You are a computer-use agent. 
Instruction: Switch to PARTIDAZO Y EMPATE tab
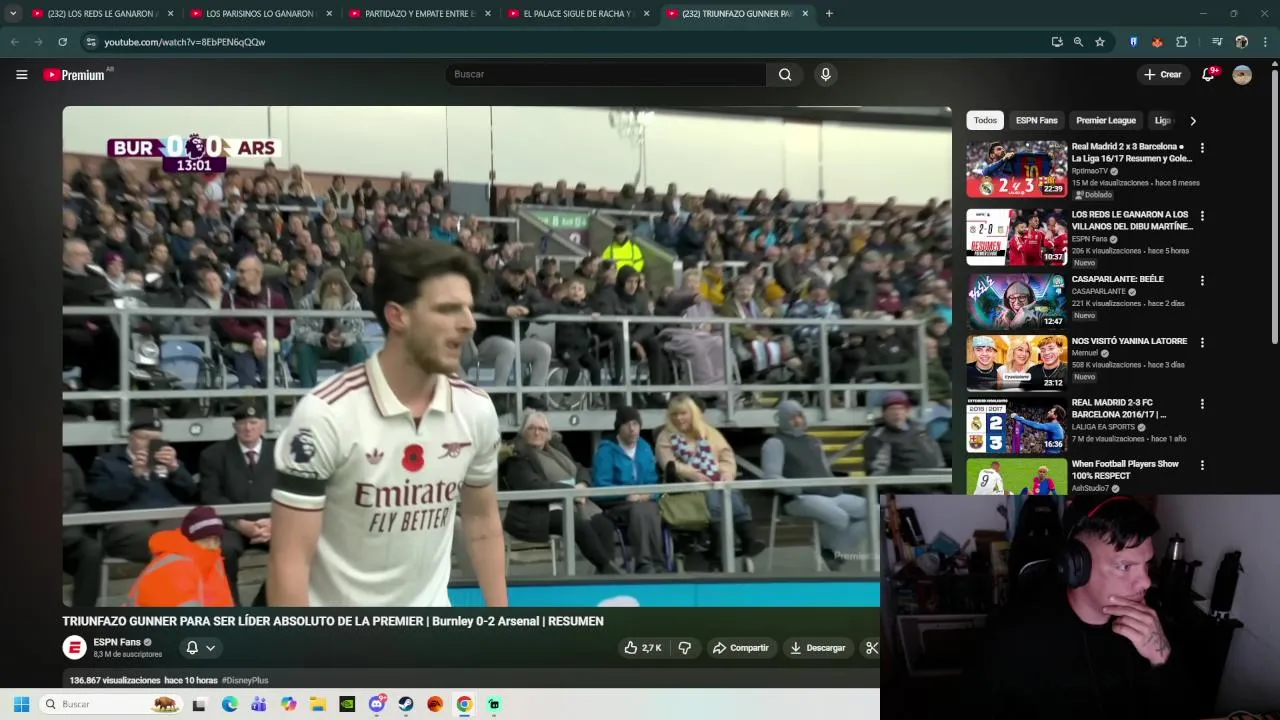[x=419, y=14]
